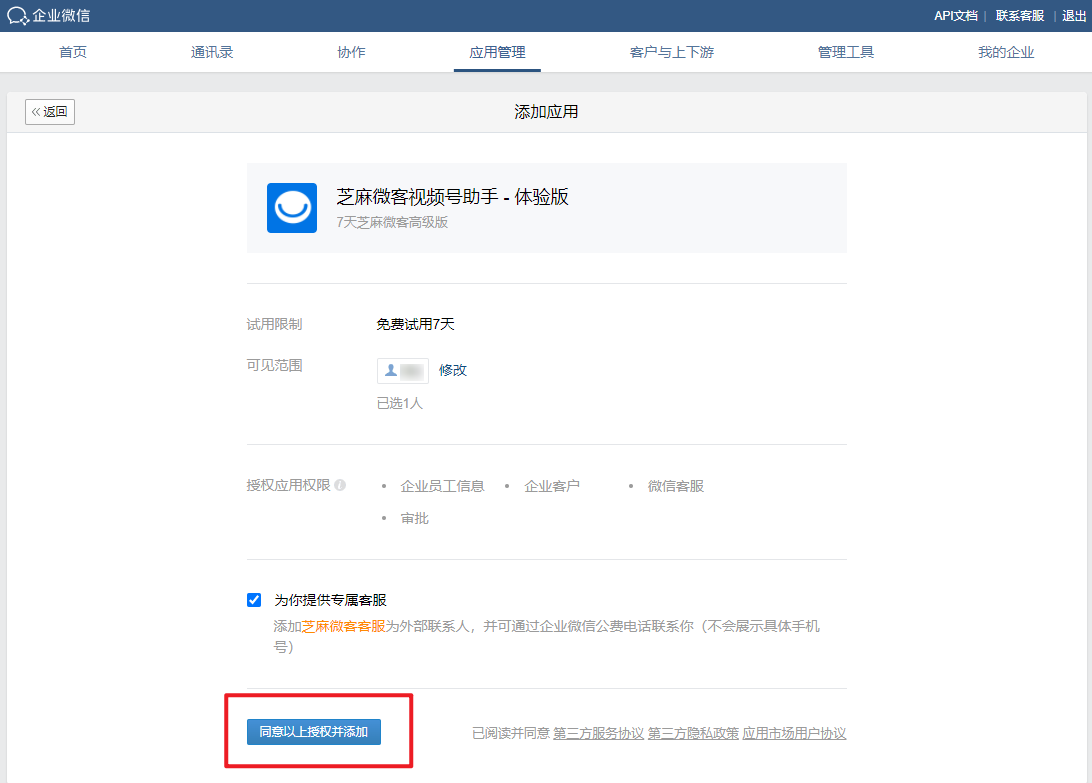1092x783 pixels.
Task: Click the orange 芝麻微客客服 link
Action: (x=343, y=626)
